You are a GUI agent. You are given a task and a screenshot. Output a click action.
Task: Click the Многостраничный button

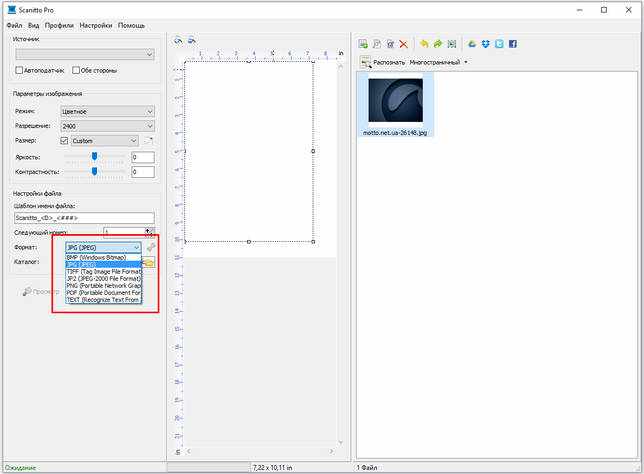(x=435, y=62)
